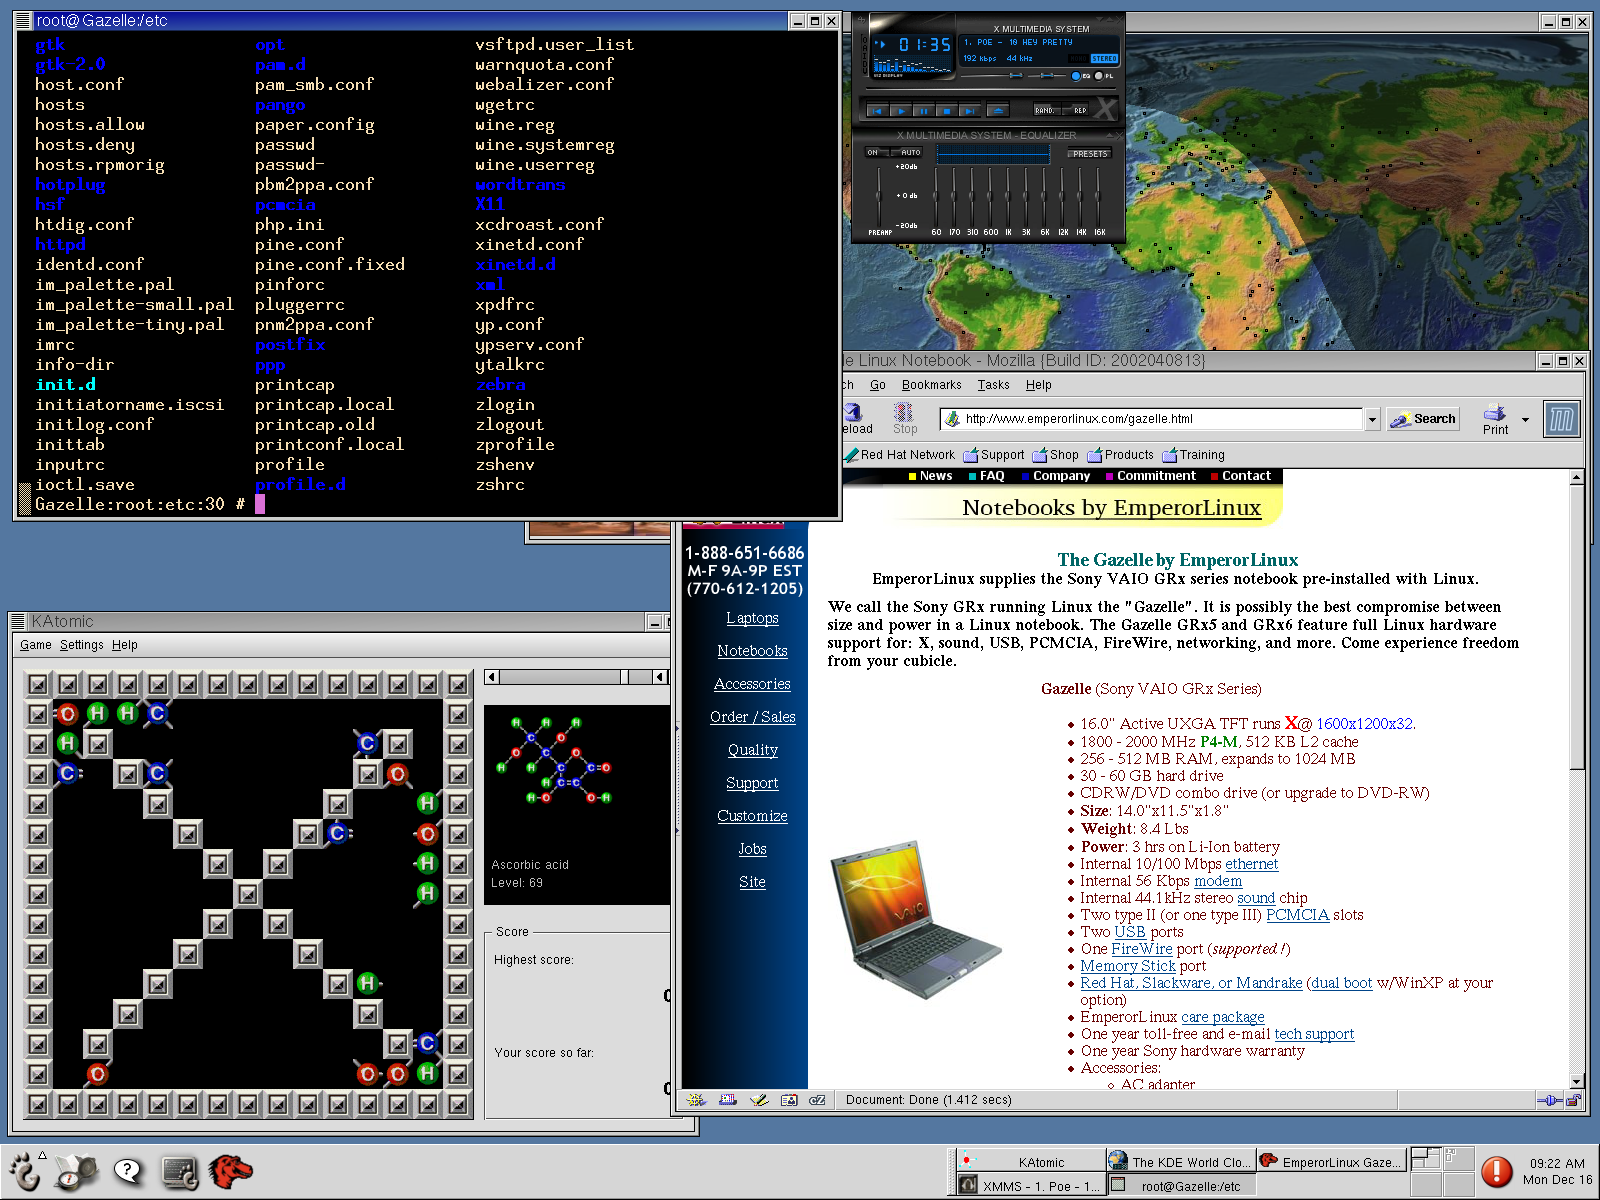Click Mozilla throbber M logo icon
Image resolution: width=1600 pixels, height=1200 pixels.
[1561, 419]
